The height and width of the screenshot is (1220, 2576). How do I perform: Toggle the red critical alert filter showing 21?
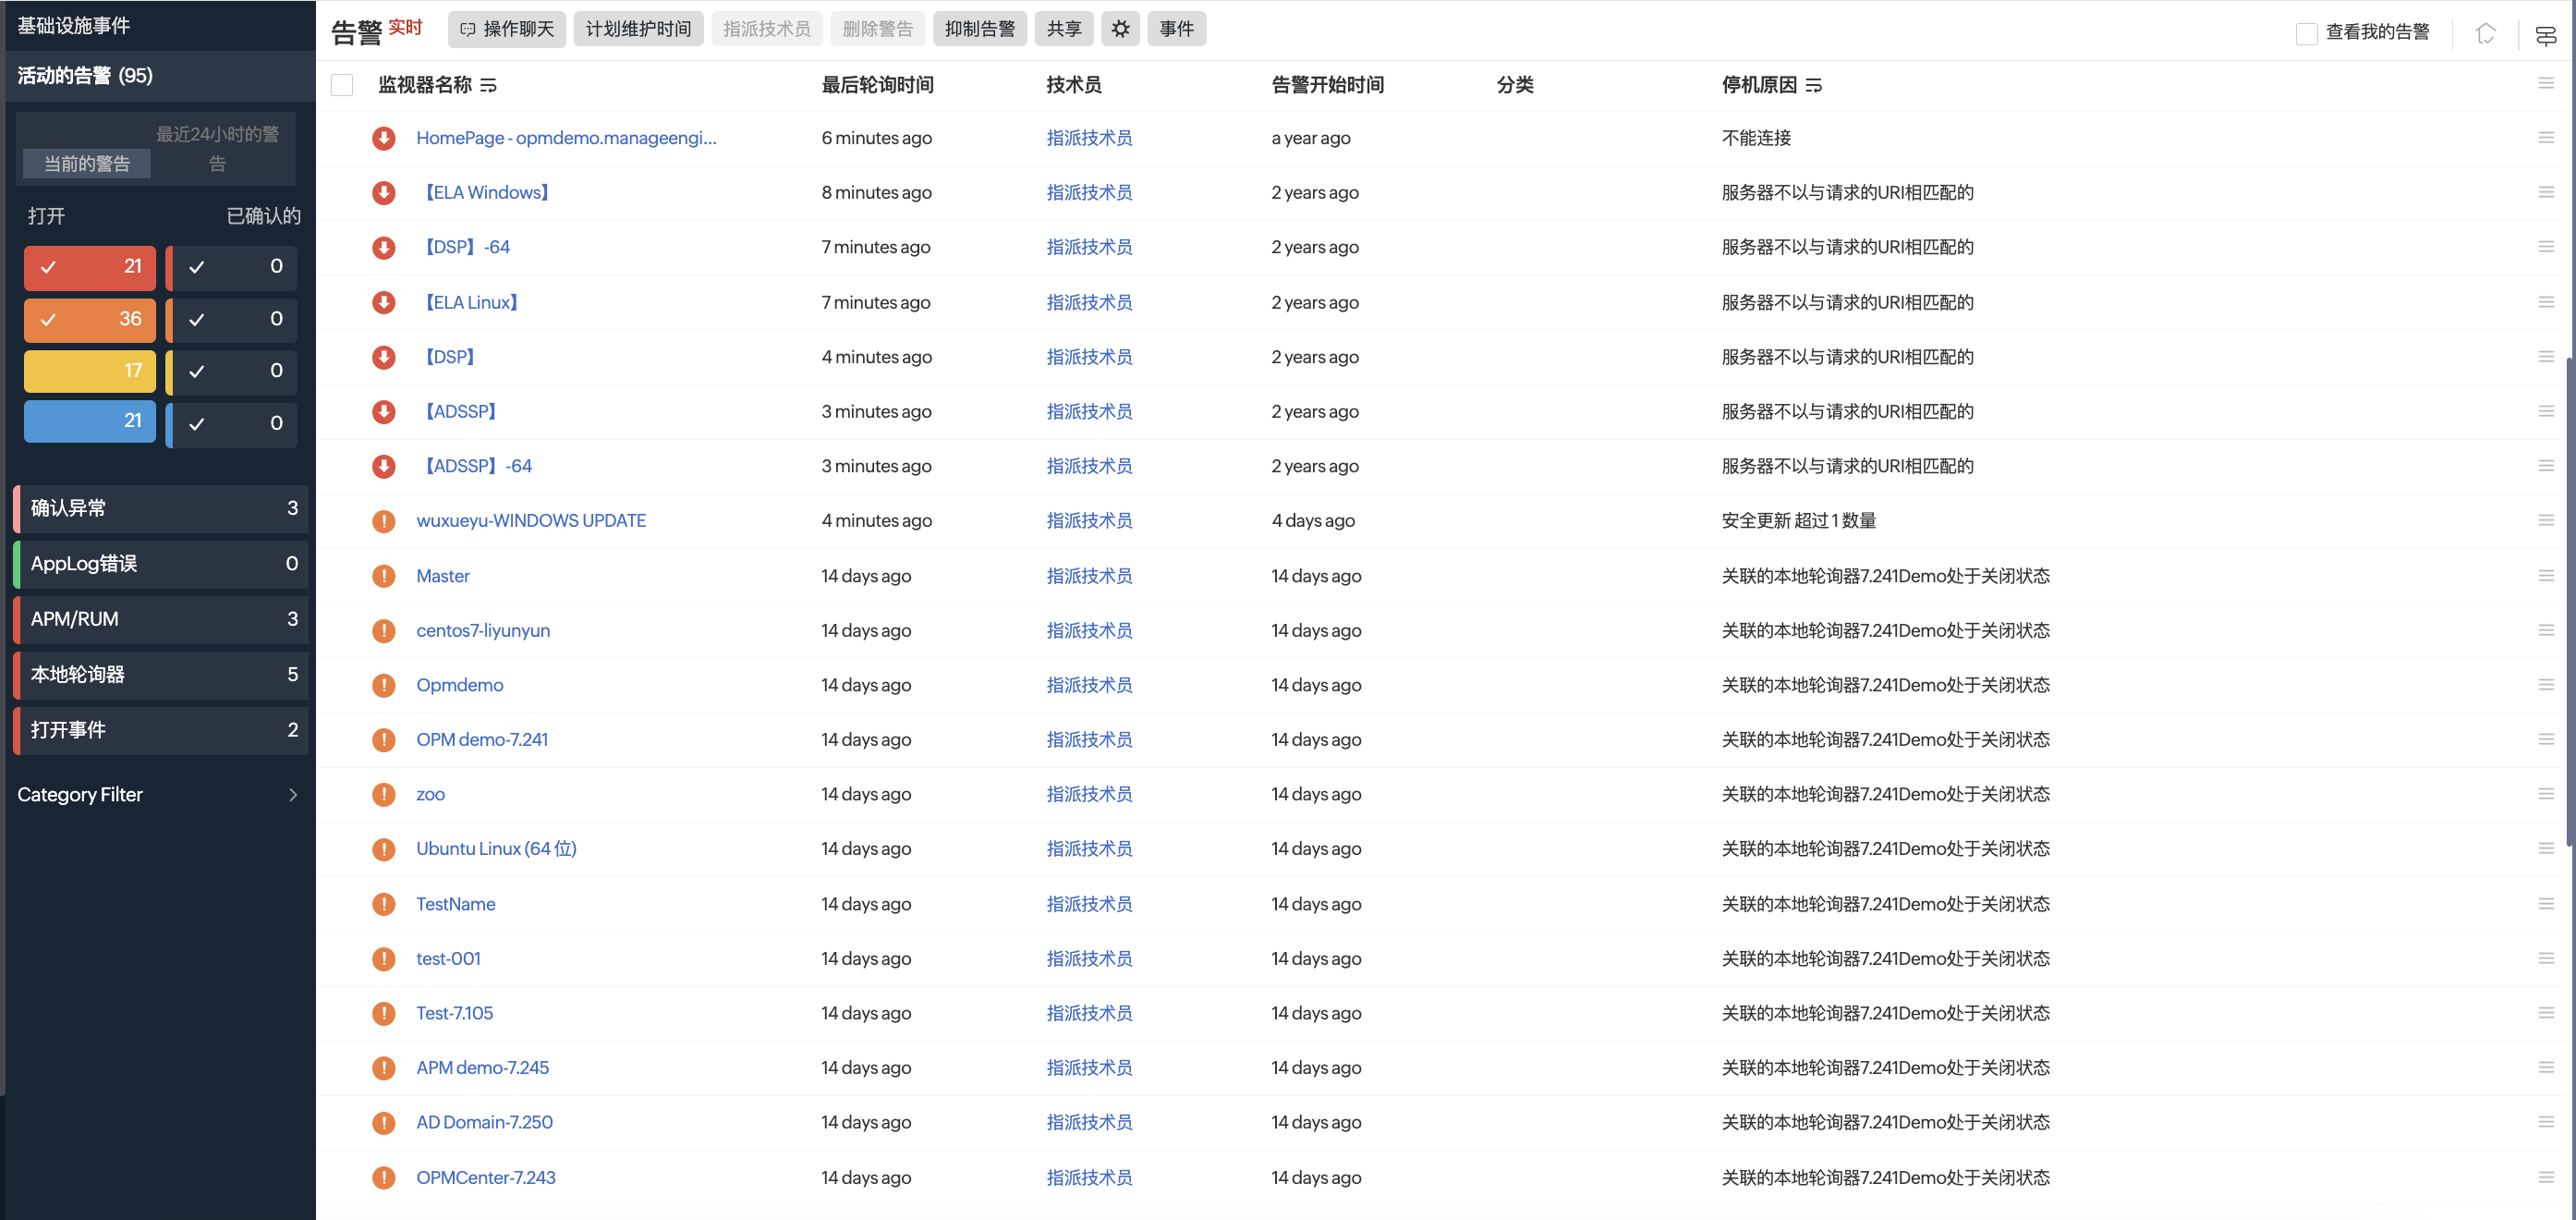(89, 267)
